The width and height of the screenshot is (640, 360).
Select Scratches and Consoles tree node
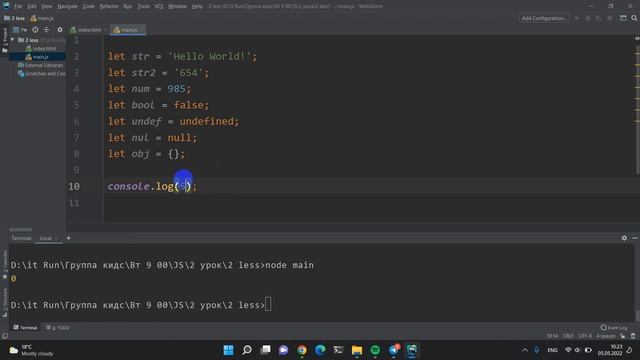click(42, 74)
